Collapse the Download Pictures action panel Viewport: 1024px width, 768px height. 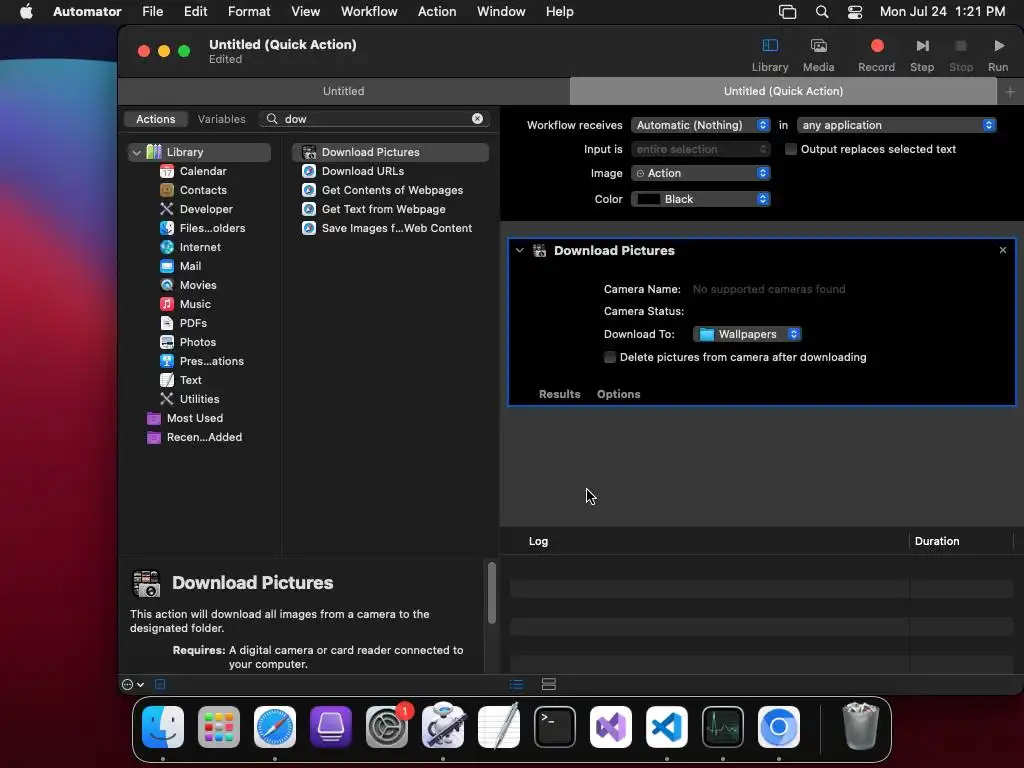pos(519,250)
